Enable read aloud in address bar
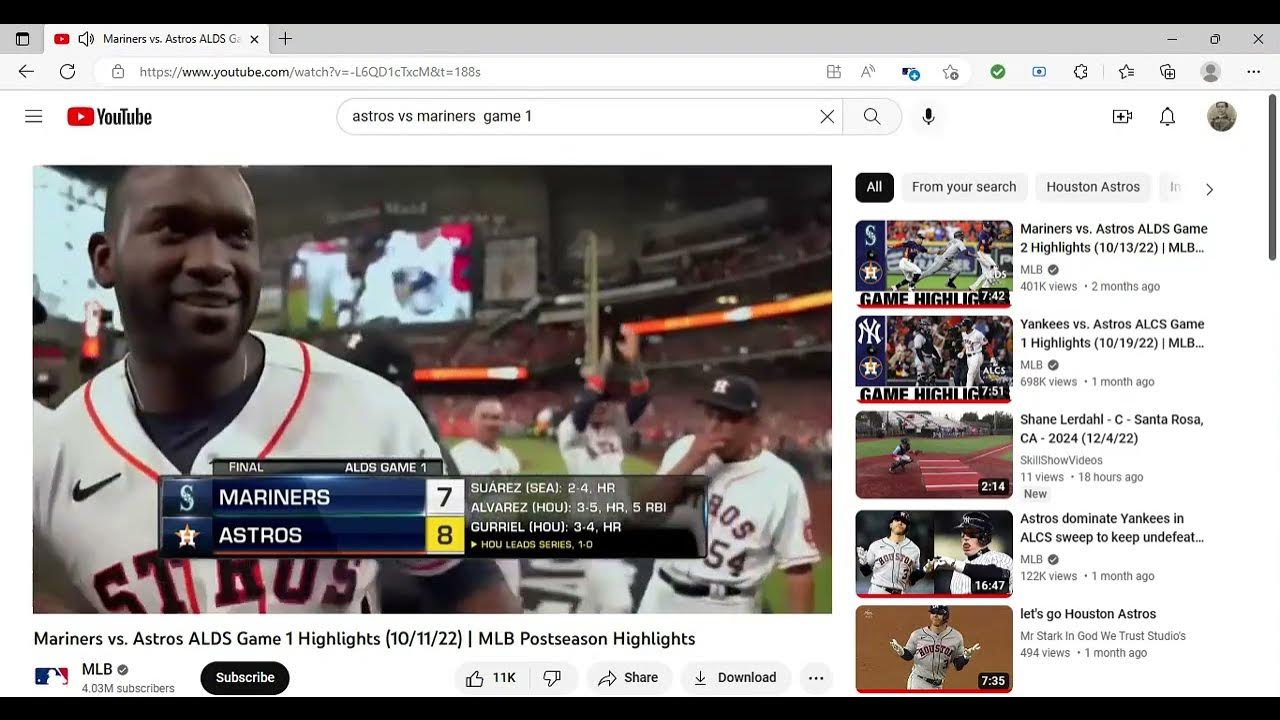Viewport: 1280px width, 720px height. click(868, 72)
